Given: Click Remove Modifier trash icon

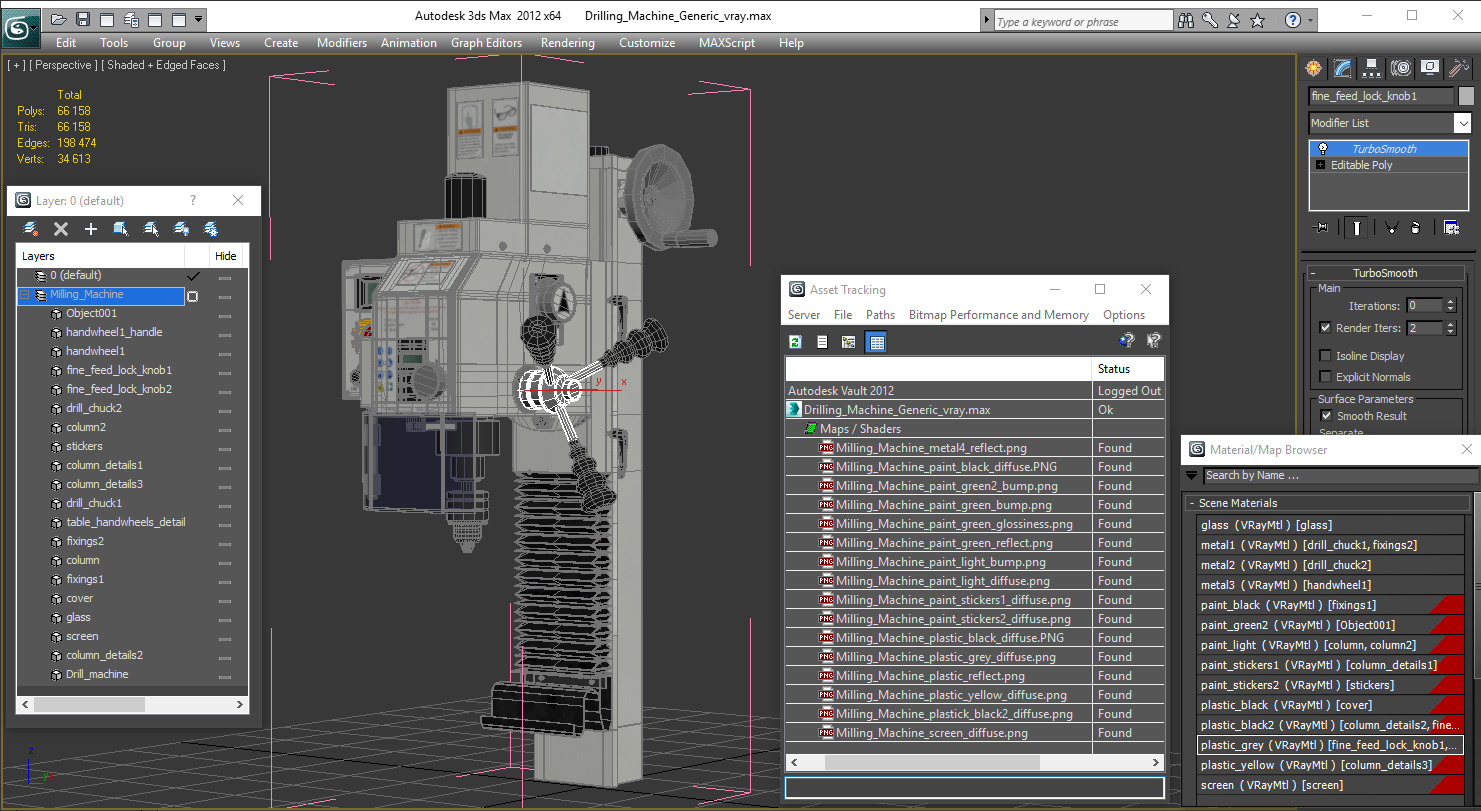Looking at the screenshot, I should tap(1415, 228).
